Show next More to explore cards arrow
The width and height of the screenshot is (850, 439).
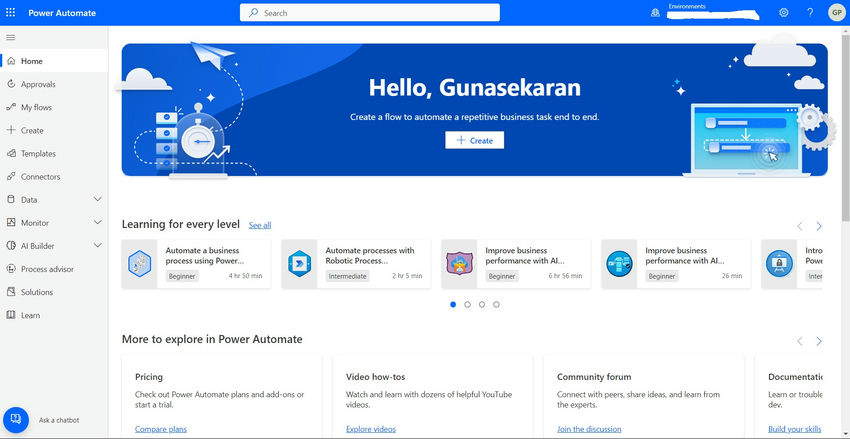click(819, 341)
